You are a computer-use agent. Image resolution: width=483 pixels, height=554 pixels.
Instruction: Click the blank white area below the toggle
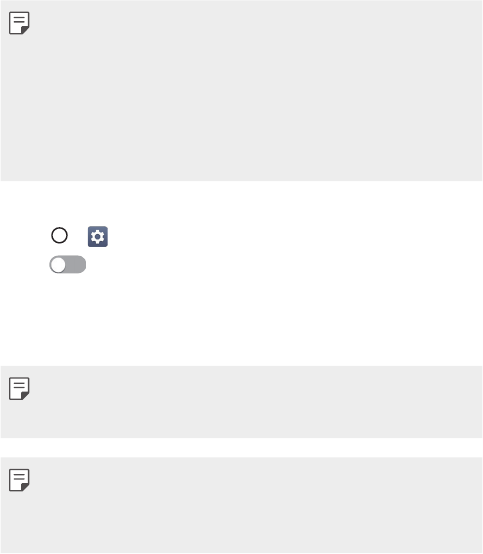pos(241,320)
